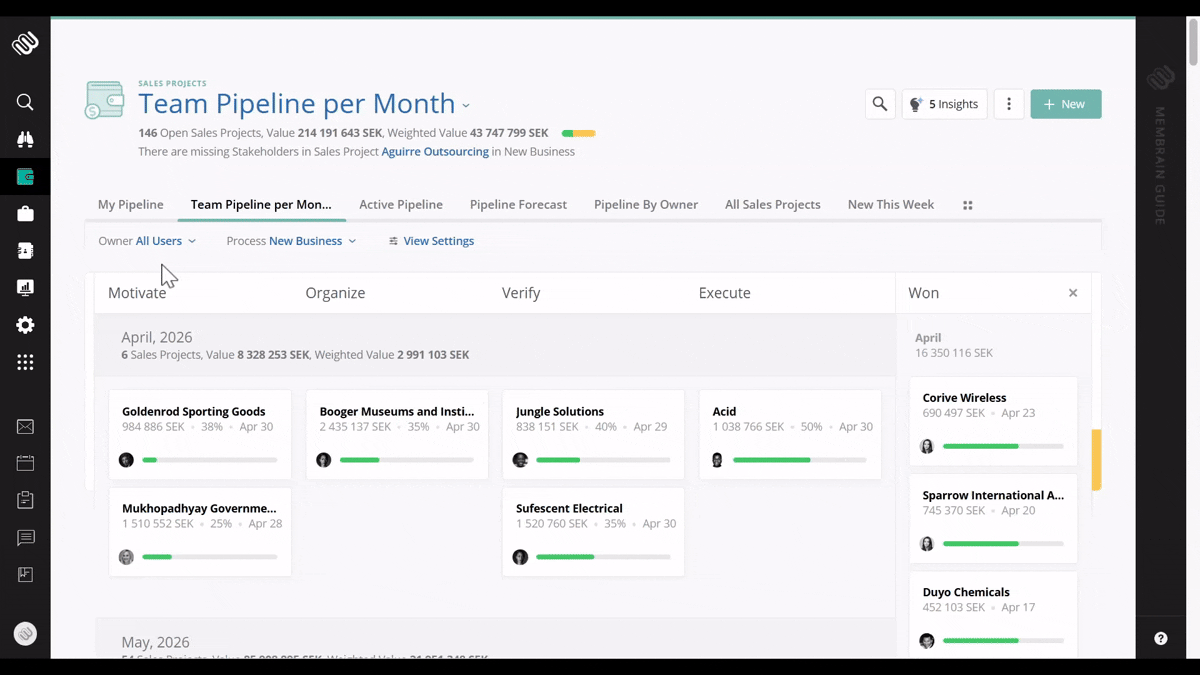
Task: Click owner avatar on Acid card
Action: [x=717, y=460]
